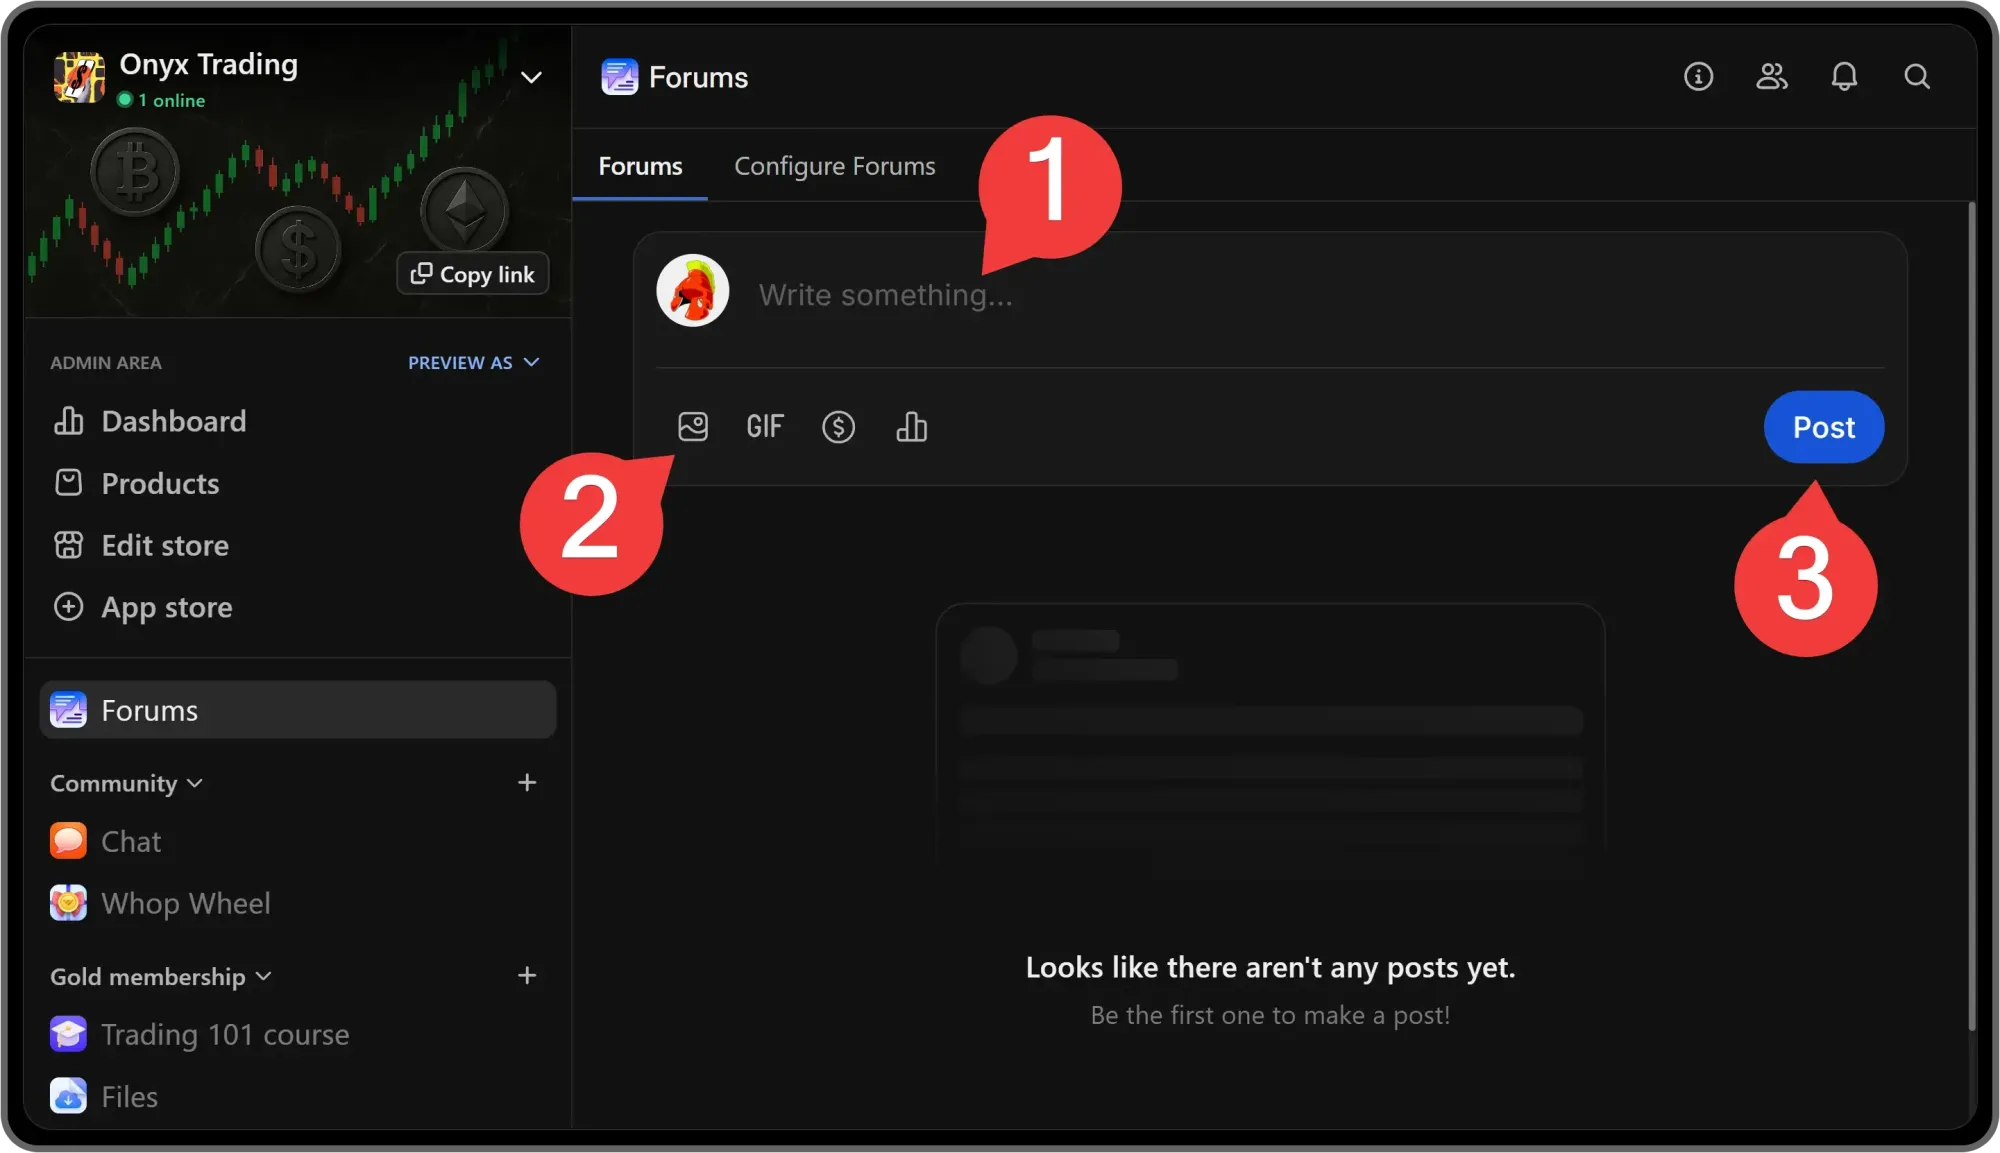
Task: Open the Whop Wheel app
Action: click(185, 903)
